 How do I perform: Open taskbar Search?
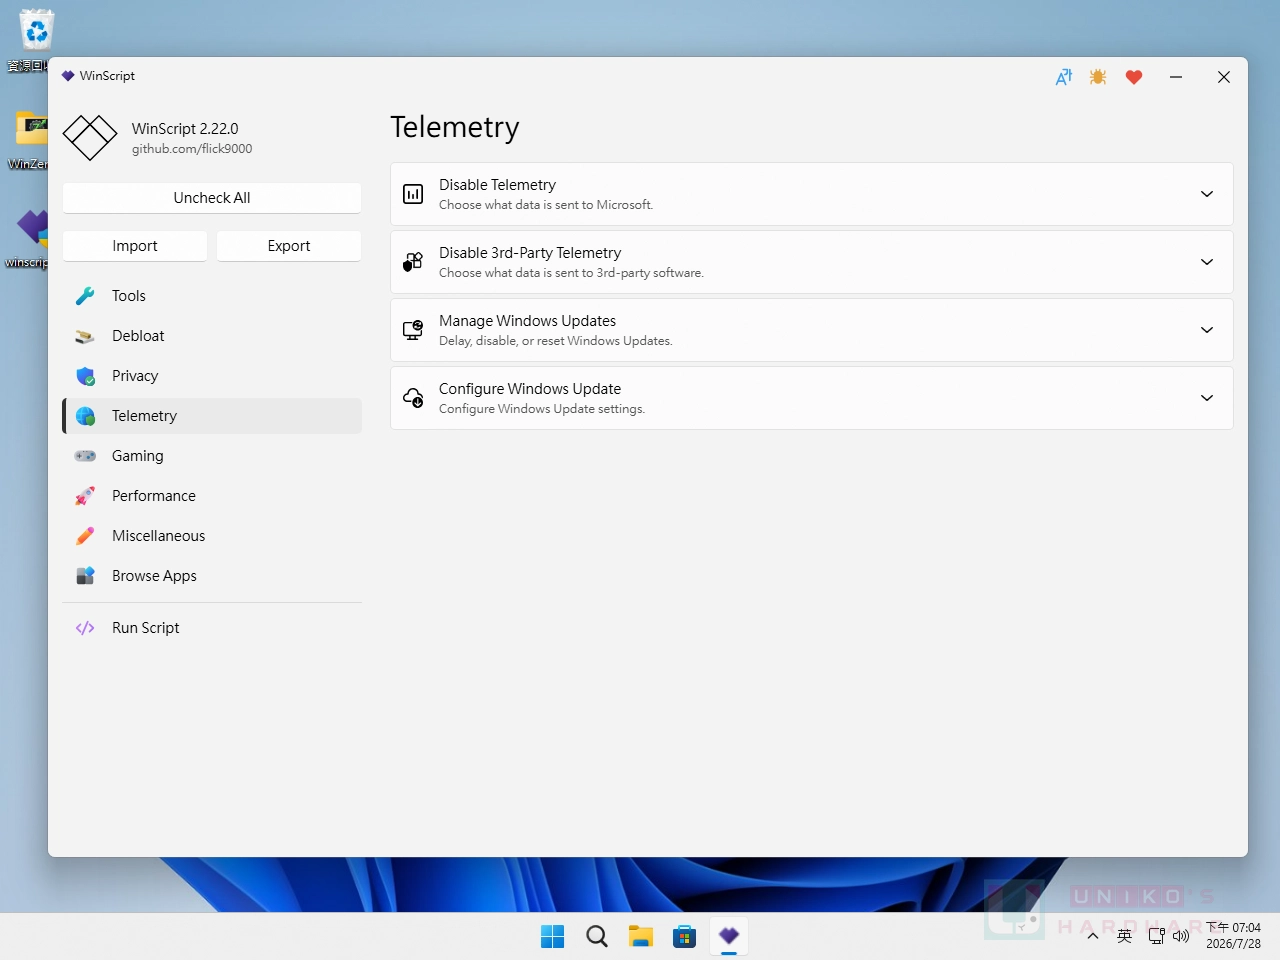click(597, 936)
